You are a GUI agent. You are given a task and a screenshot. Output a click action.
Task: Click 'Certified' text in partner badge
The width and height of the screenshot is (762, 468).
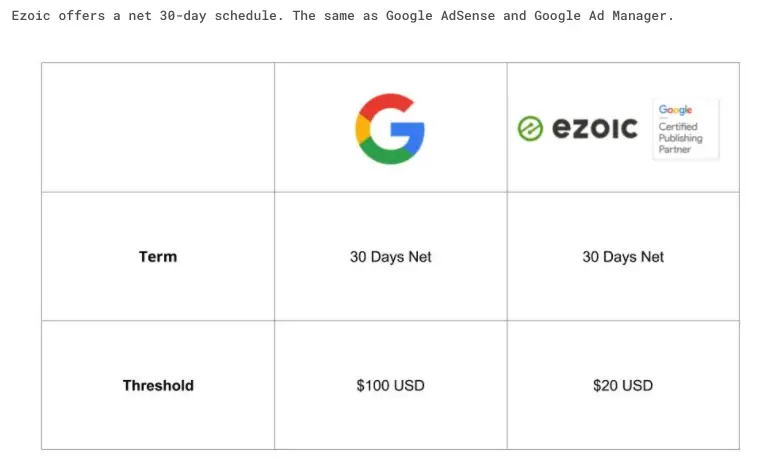[x=678, y=127]
